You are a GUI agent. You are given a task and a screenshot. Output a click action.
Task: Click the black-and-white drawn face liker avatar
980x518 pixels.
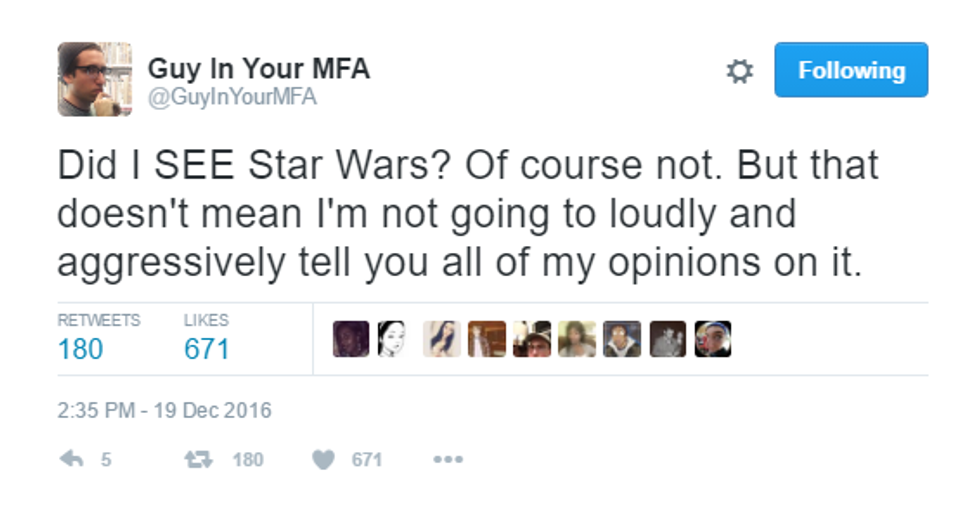[x=390, y=339]
